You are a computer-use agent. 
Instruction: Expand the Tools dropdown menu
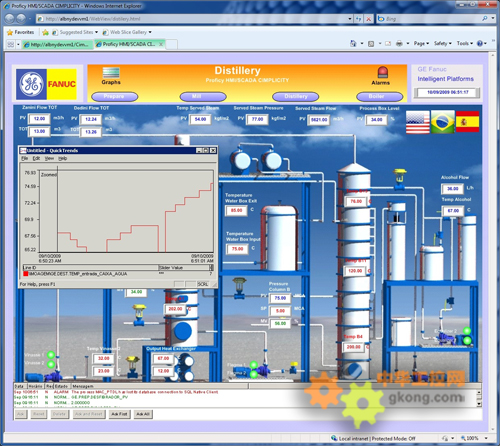(465, 43)
